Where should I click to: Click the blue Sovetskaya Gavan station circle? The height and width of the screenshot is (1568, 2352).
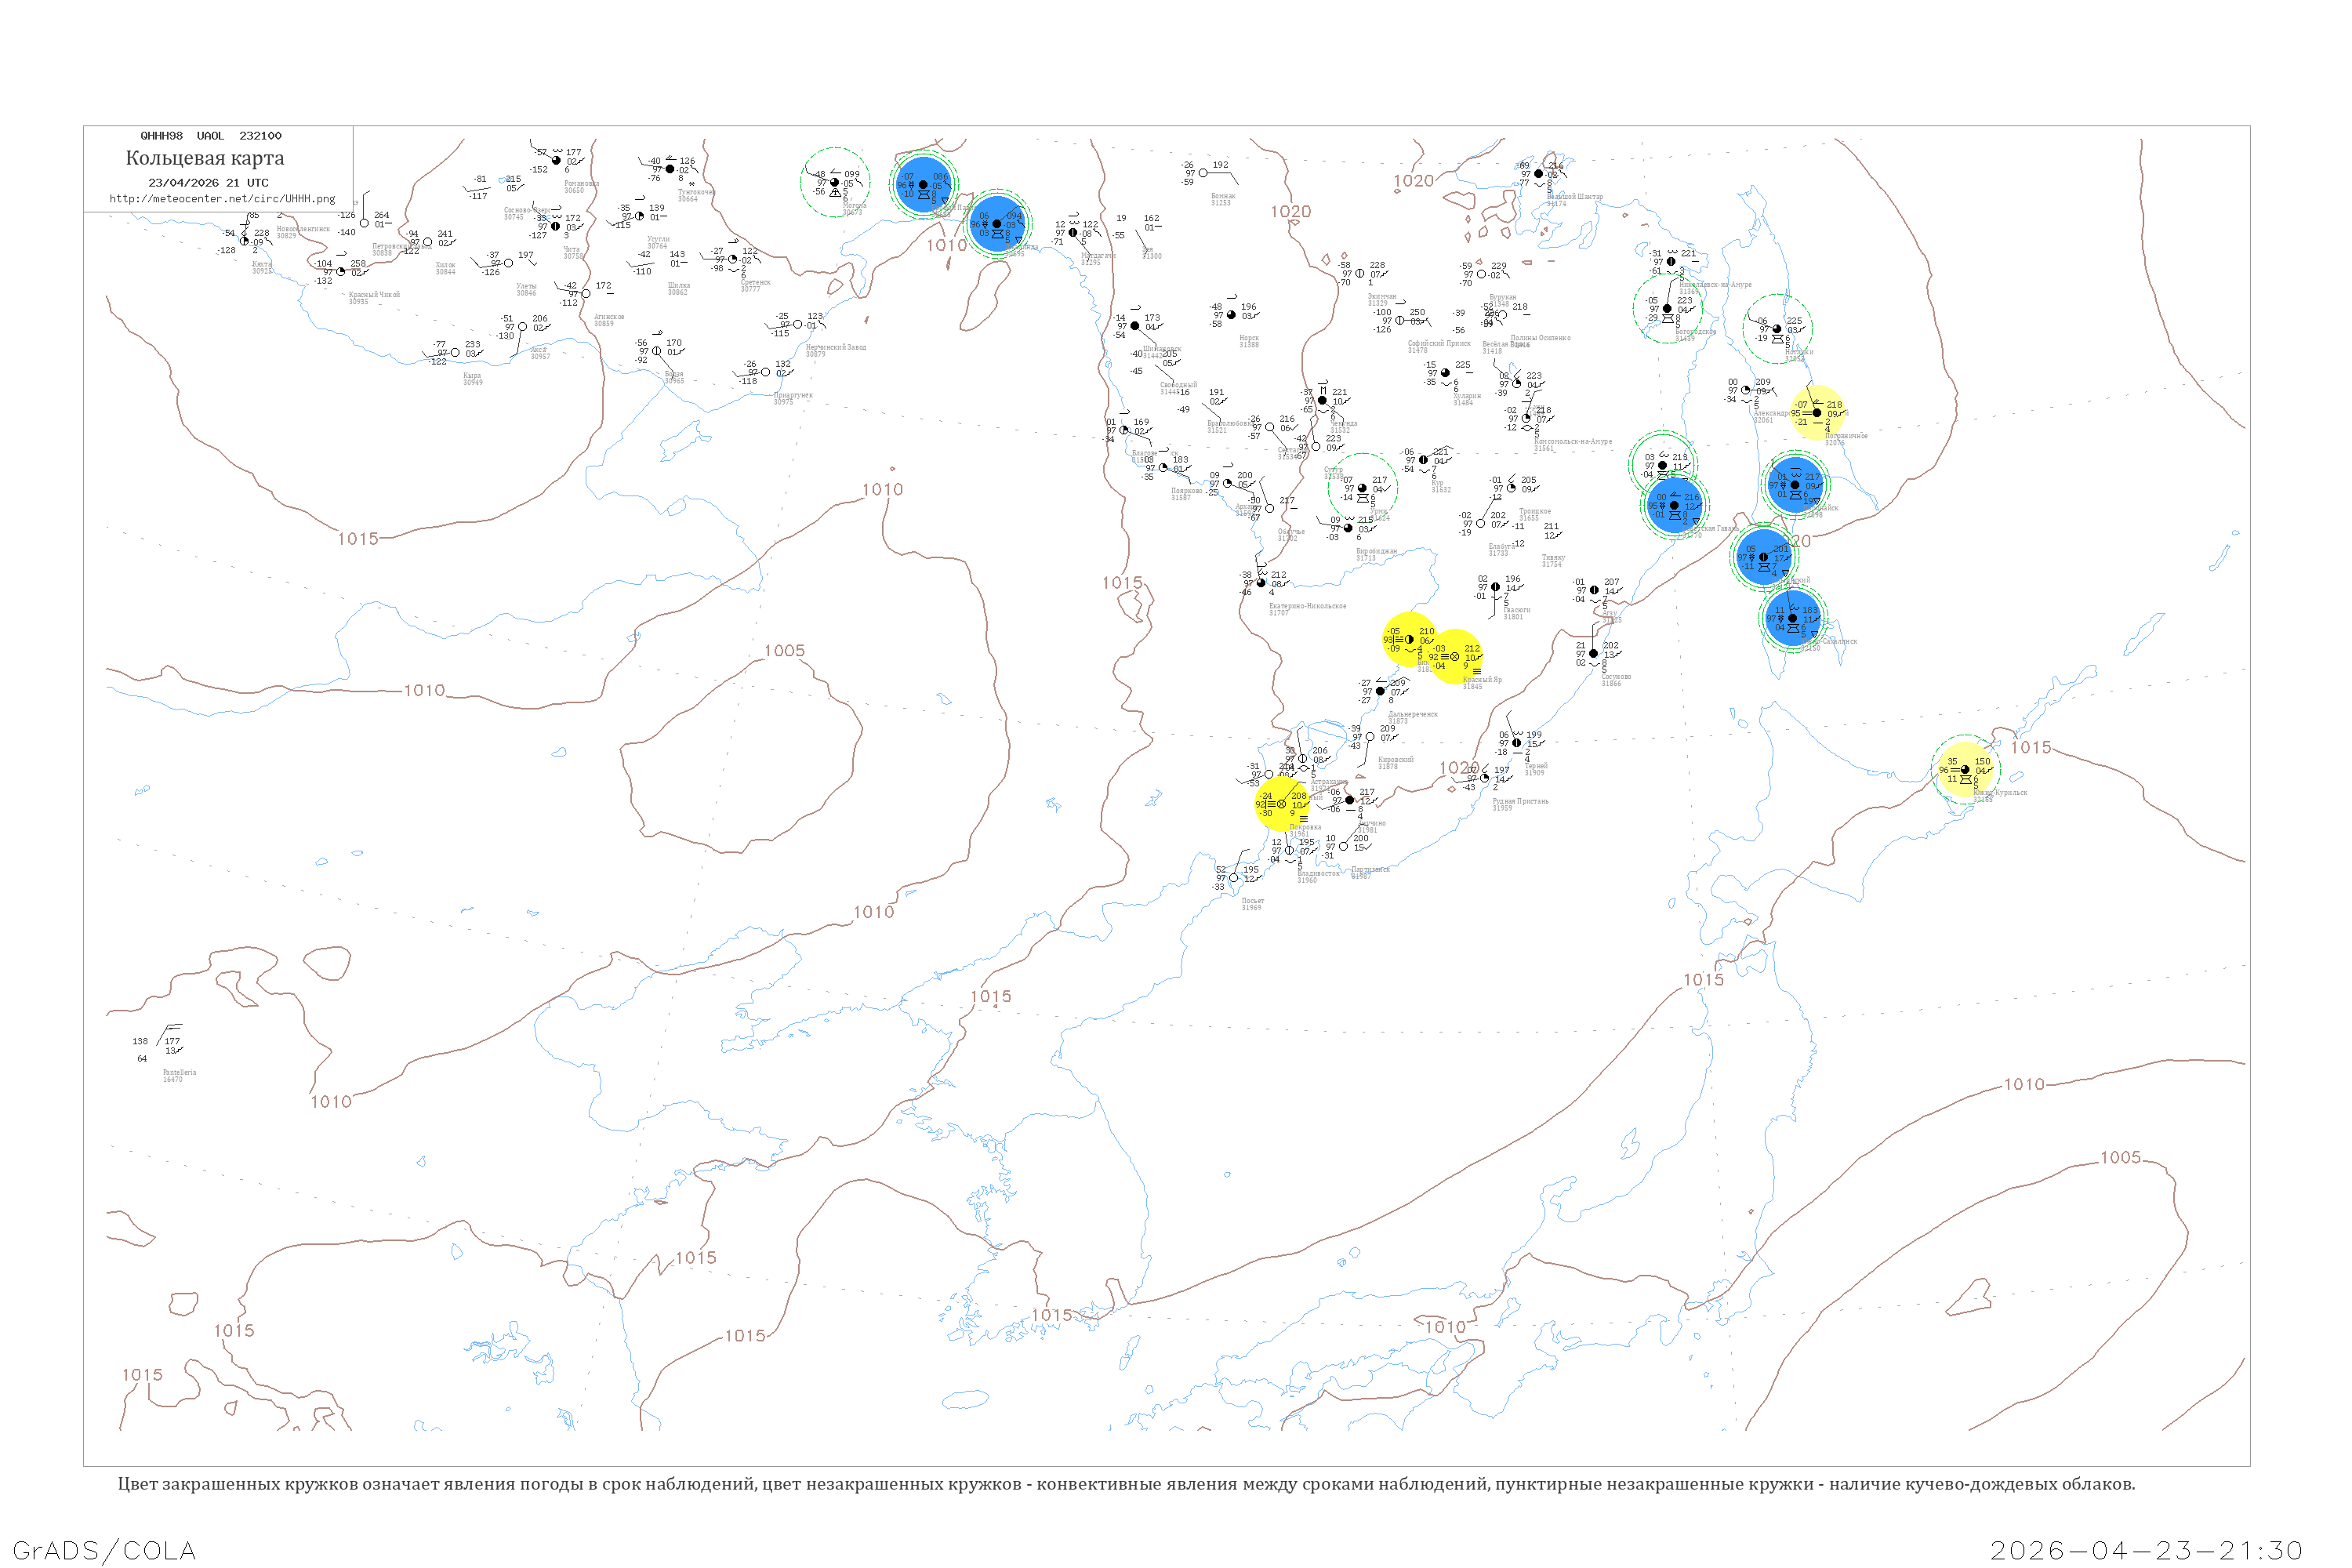click(x=1674, y=505)
